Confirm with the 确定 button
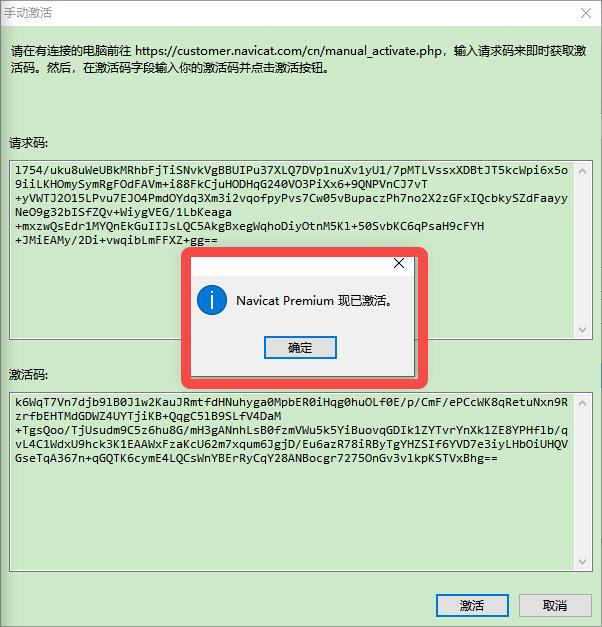This screenshot has width=602, height=627. pos(300,347)
